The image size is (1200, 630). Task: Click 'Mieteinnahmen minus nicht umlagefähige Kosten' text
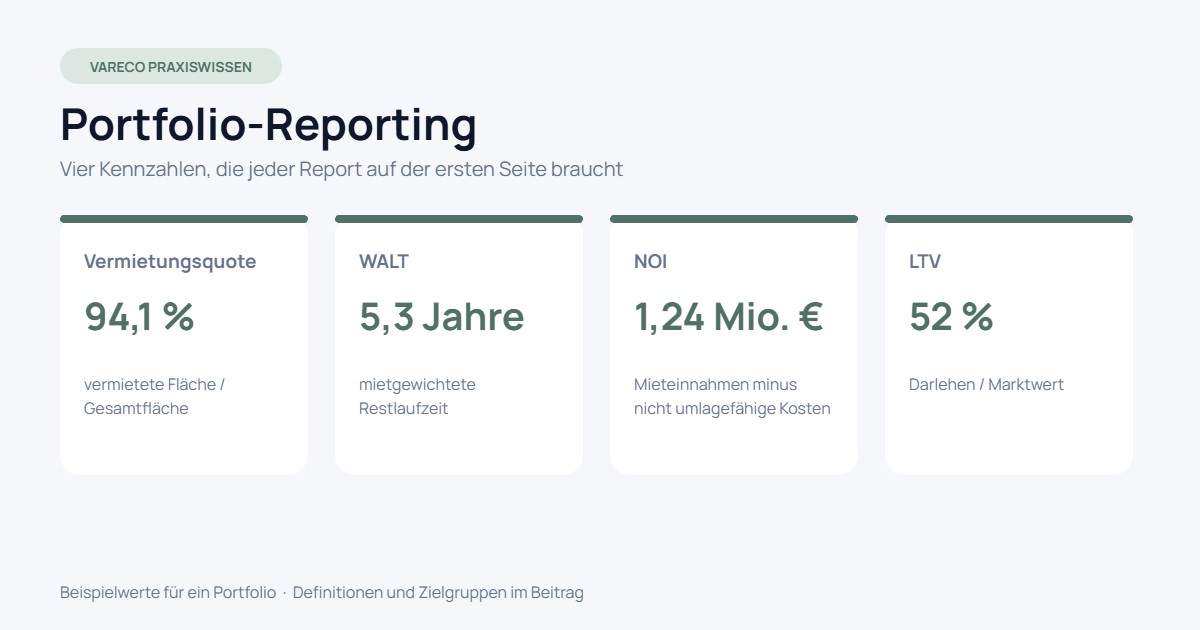click(x=732, y=396)
